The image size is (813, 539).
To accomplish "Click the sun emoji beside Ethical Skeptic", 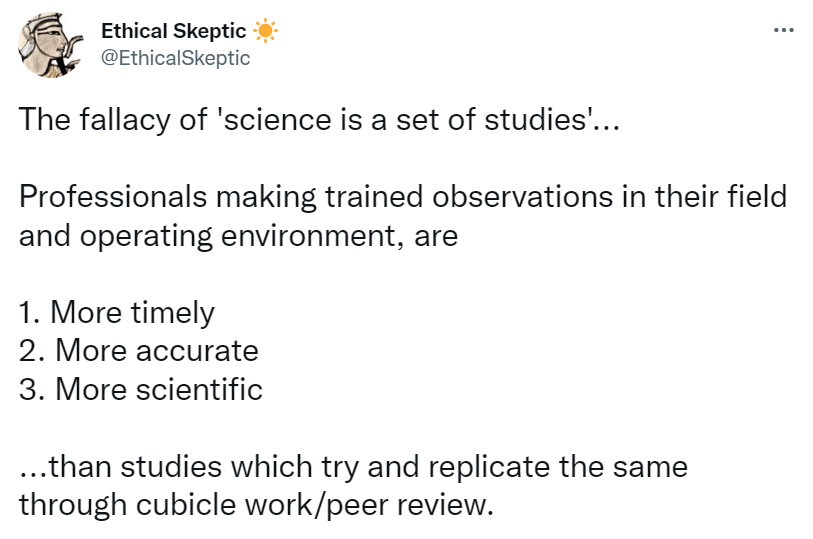I will [264, 31].
